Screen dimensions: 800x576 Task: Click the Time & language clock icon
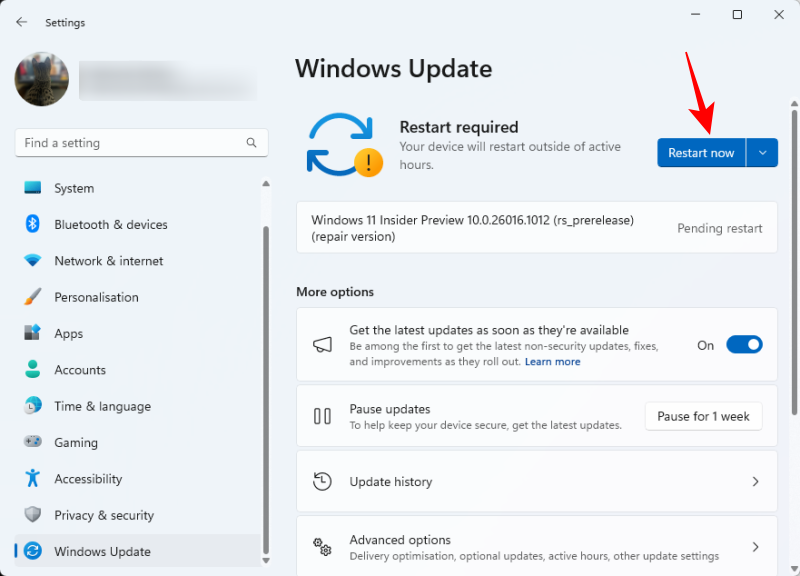[33, 406]
